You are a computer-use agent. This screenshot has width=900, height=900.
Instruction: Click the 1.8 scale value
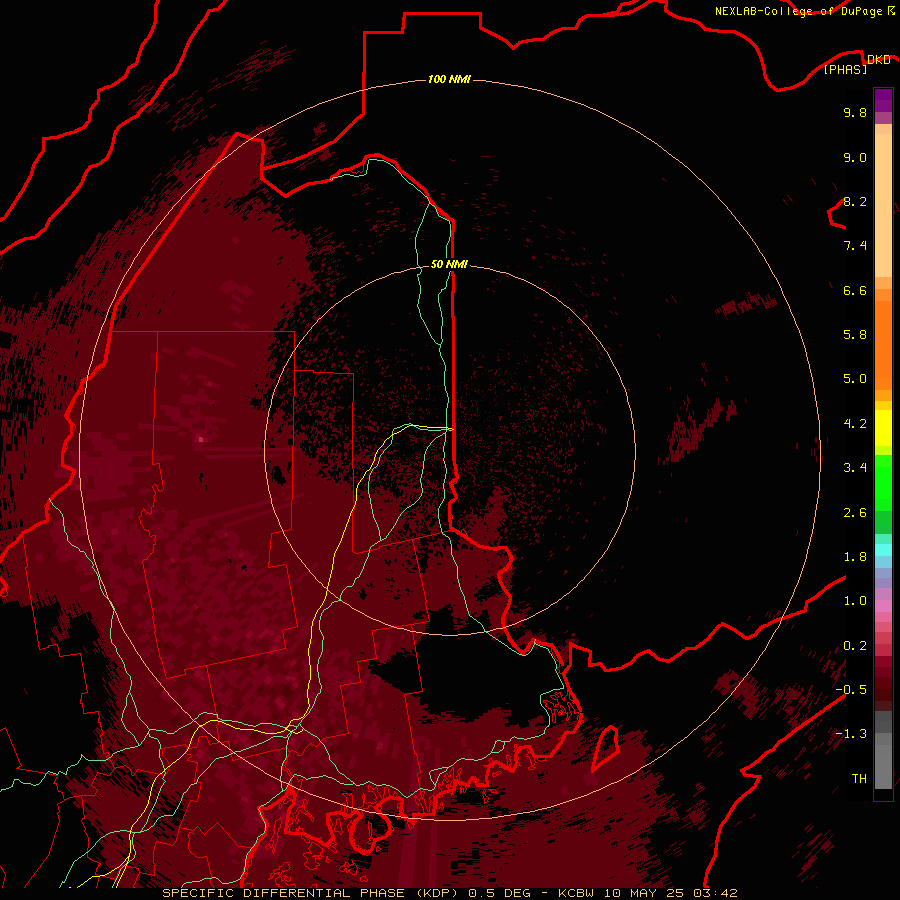coord(855,557)
